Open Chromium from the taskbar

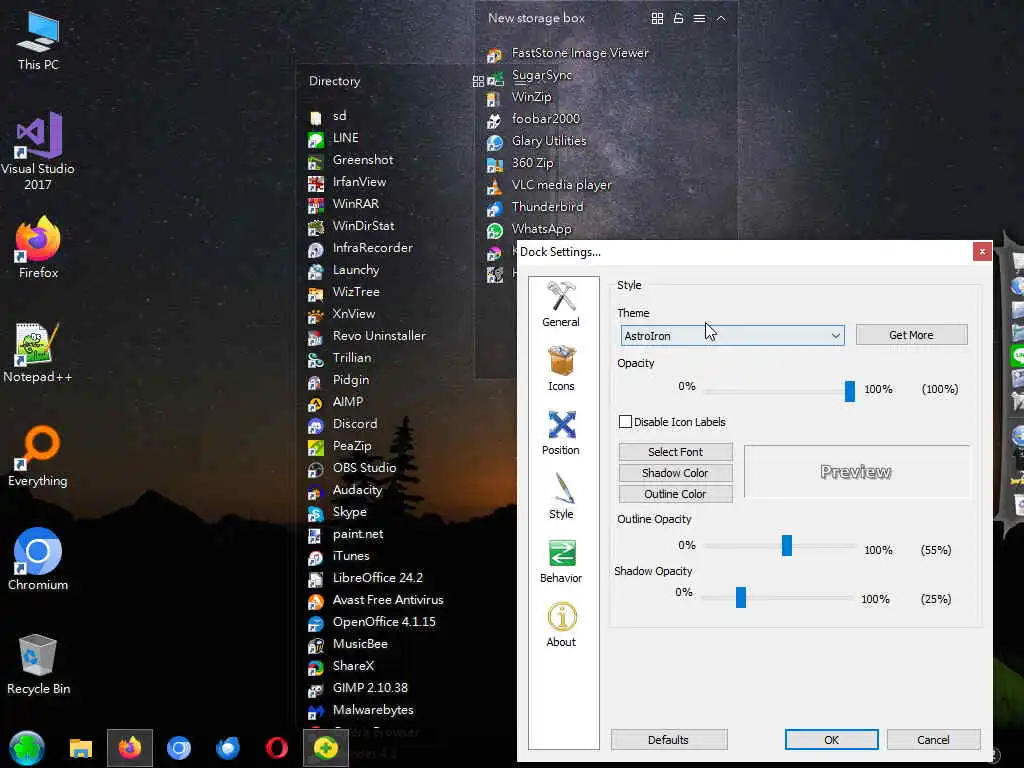point(179,748)
